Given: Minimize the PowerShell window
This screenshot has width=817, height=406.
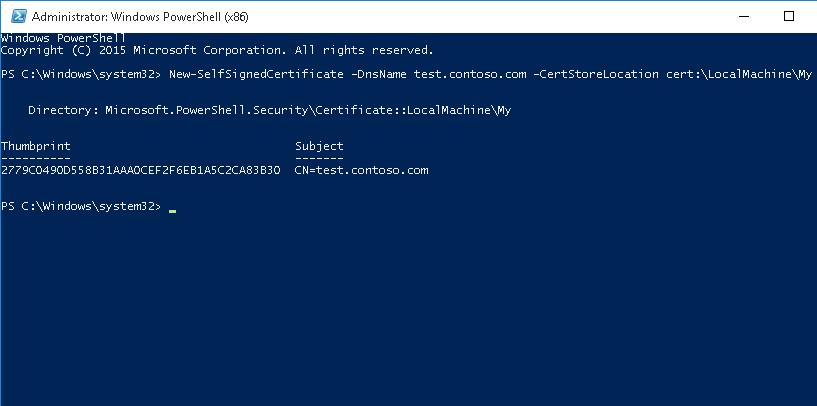Looking at the screenshot, I should 744,16.
